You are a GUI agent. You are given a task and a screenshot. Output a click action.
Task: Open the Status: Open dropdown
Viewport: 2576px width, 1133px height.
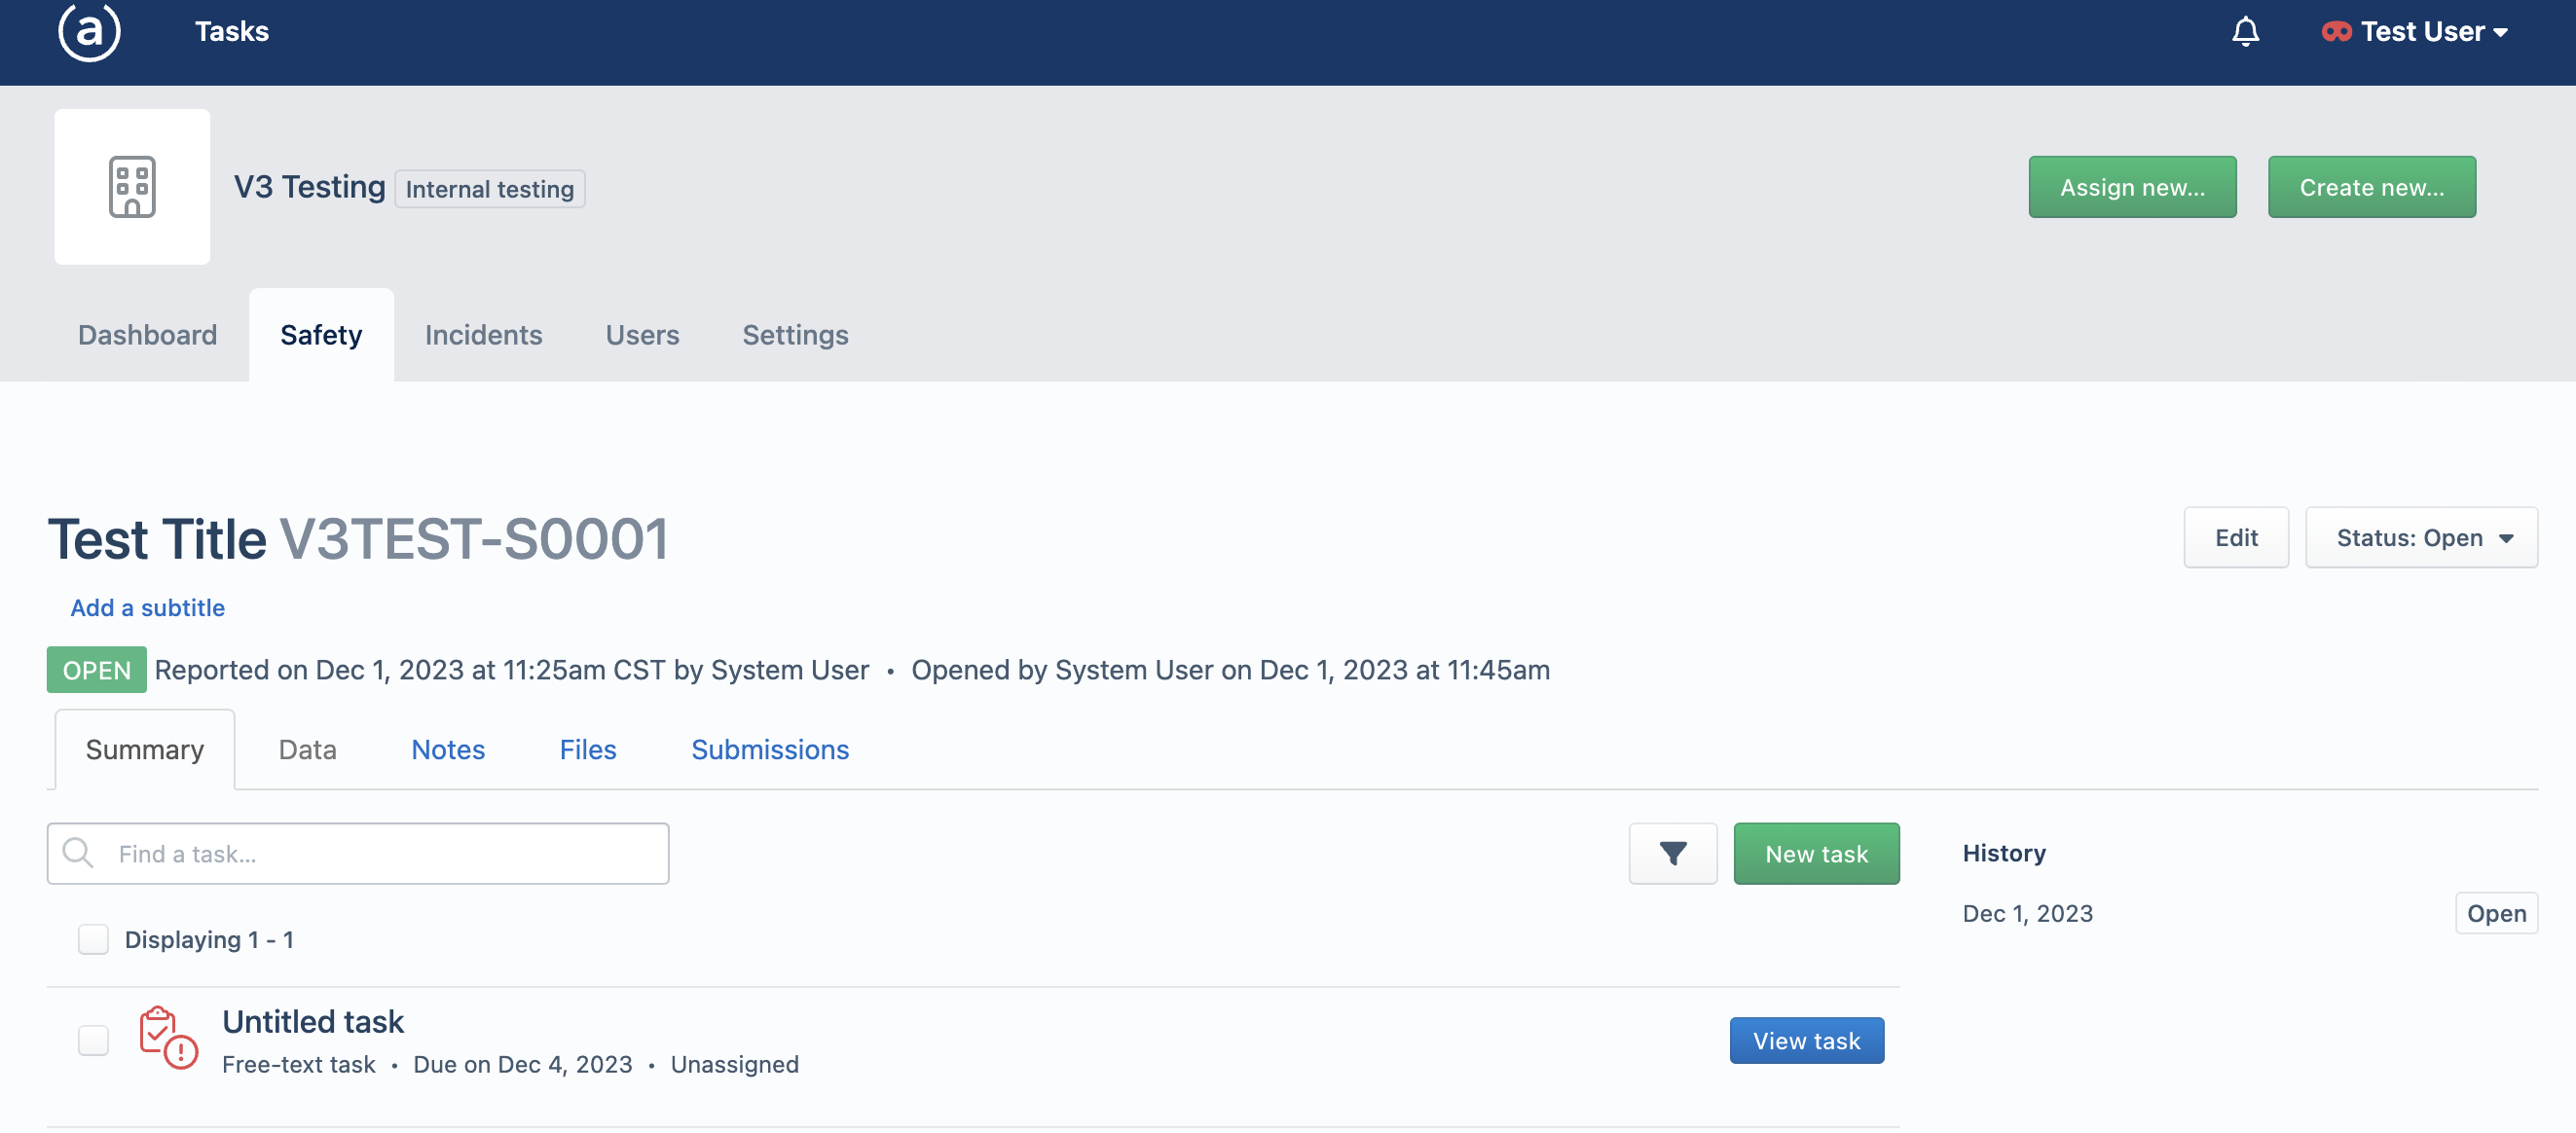[x=2421, y=538]
